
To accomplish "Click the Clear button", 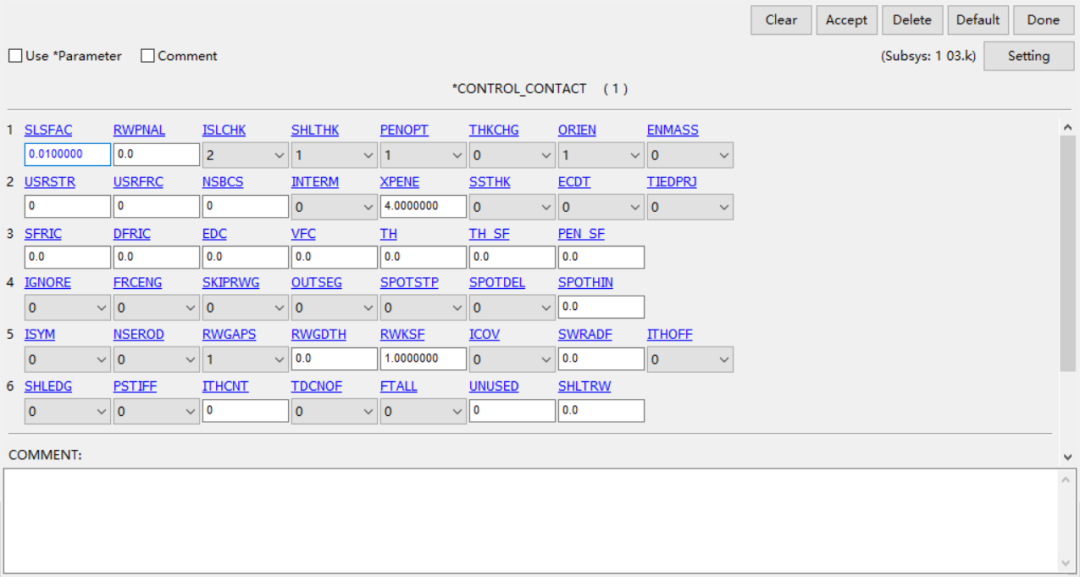I will (781, 20).
